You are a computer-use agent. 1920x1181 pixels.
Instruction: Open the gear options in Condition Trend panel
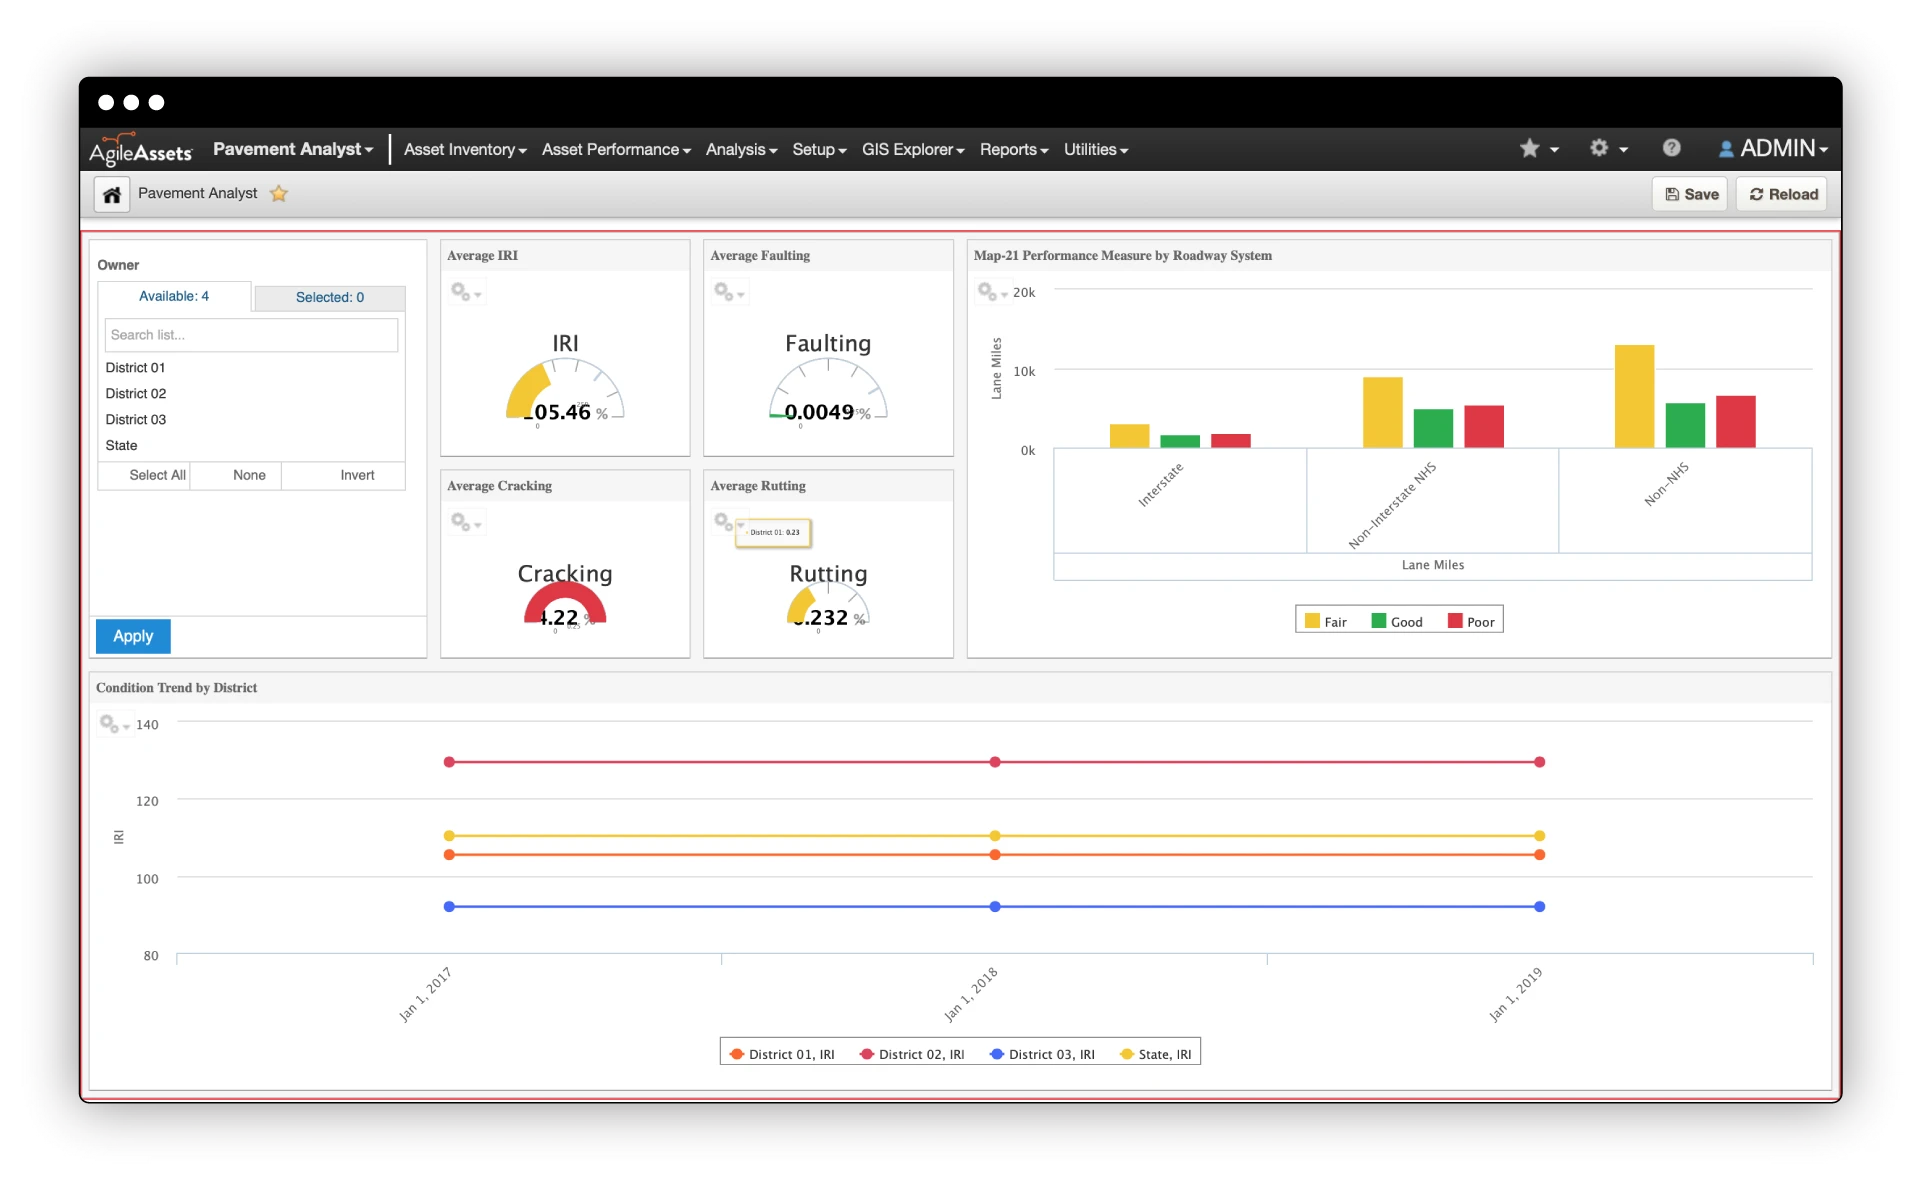tap(114, 724)
